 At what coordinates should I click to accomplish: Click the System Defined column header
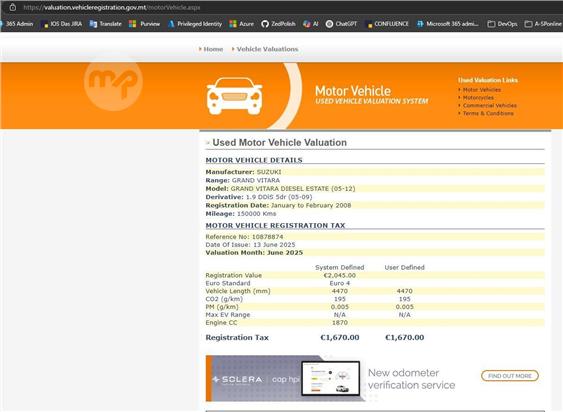[x=339, y=268]
